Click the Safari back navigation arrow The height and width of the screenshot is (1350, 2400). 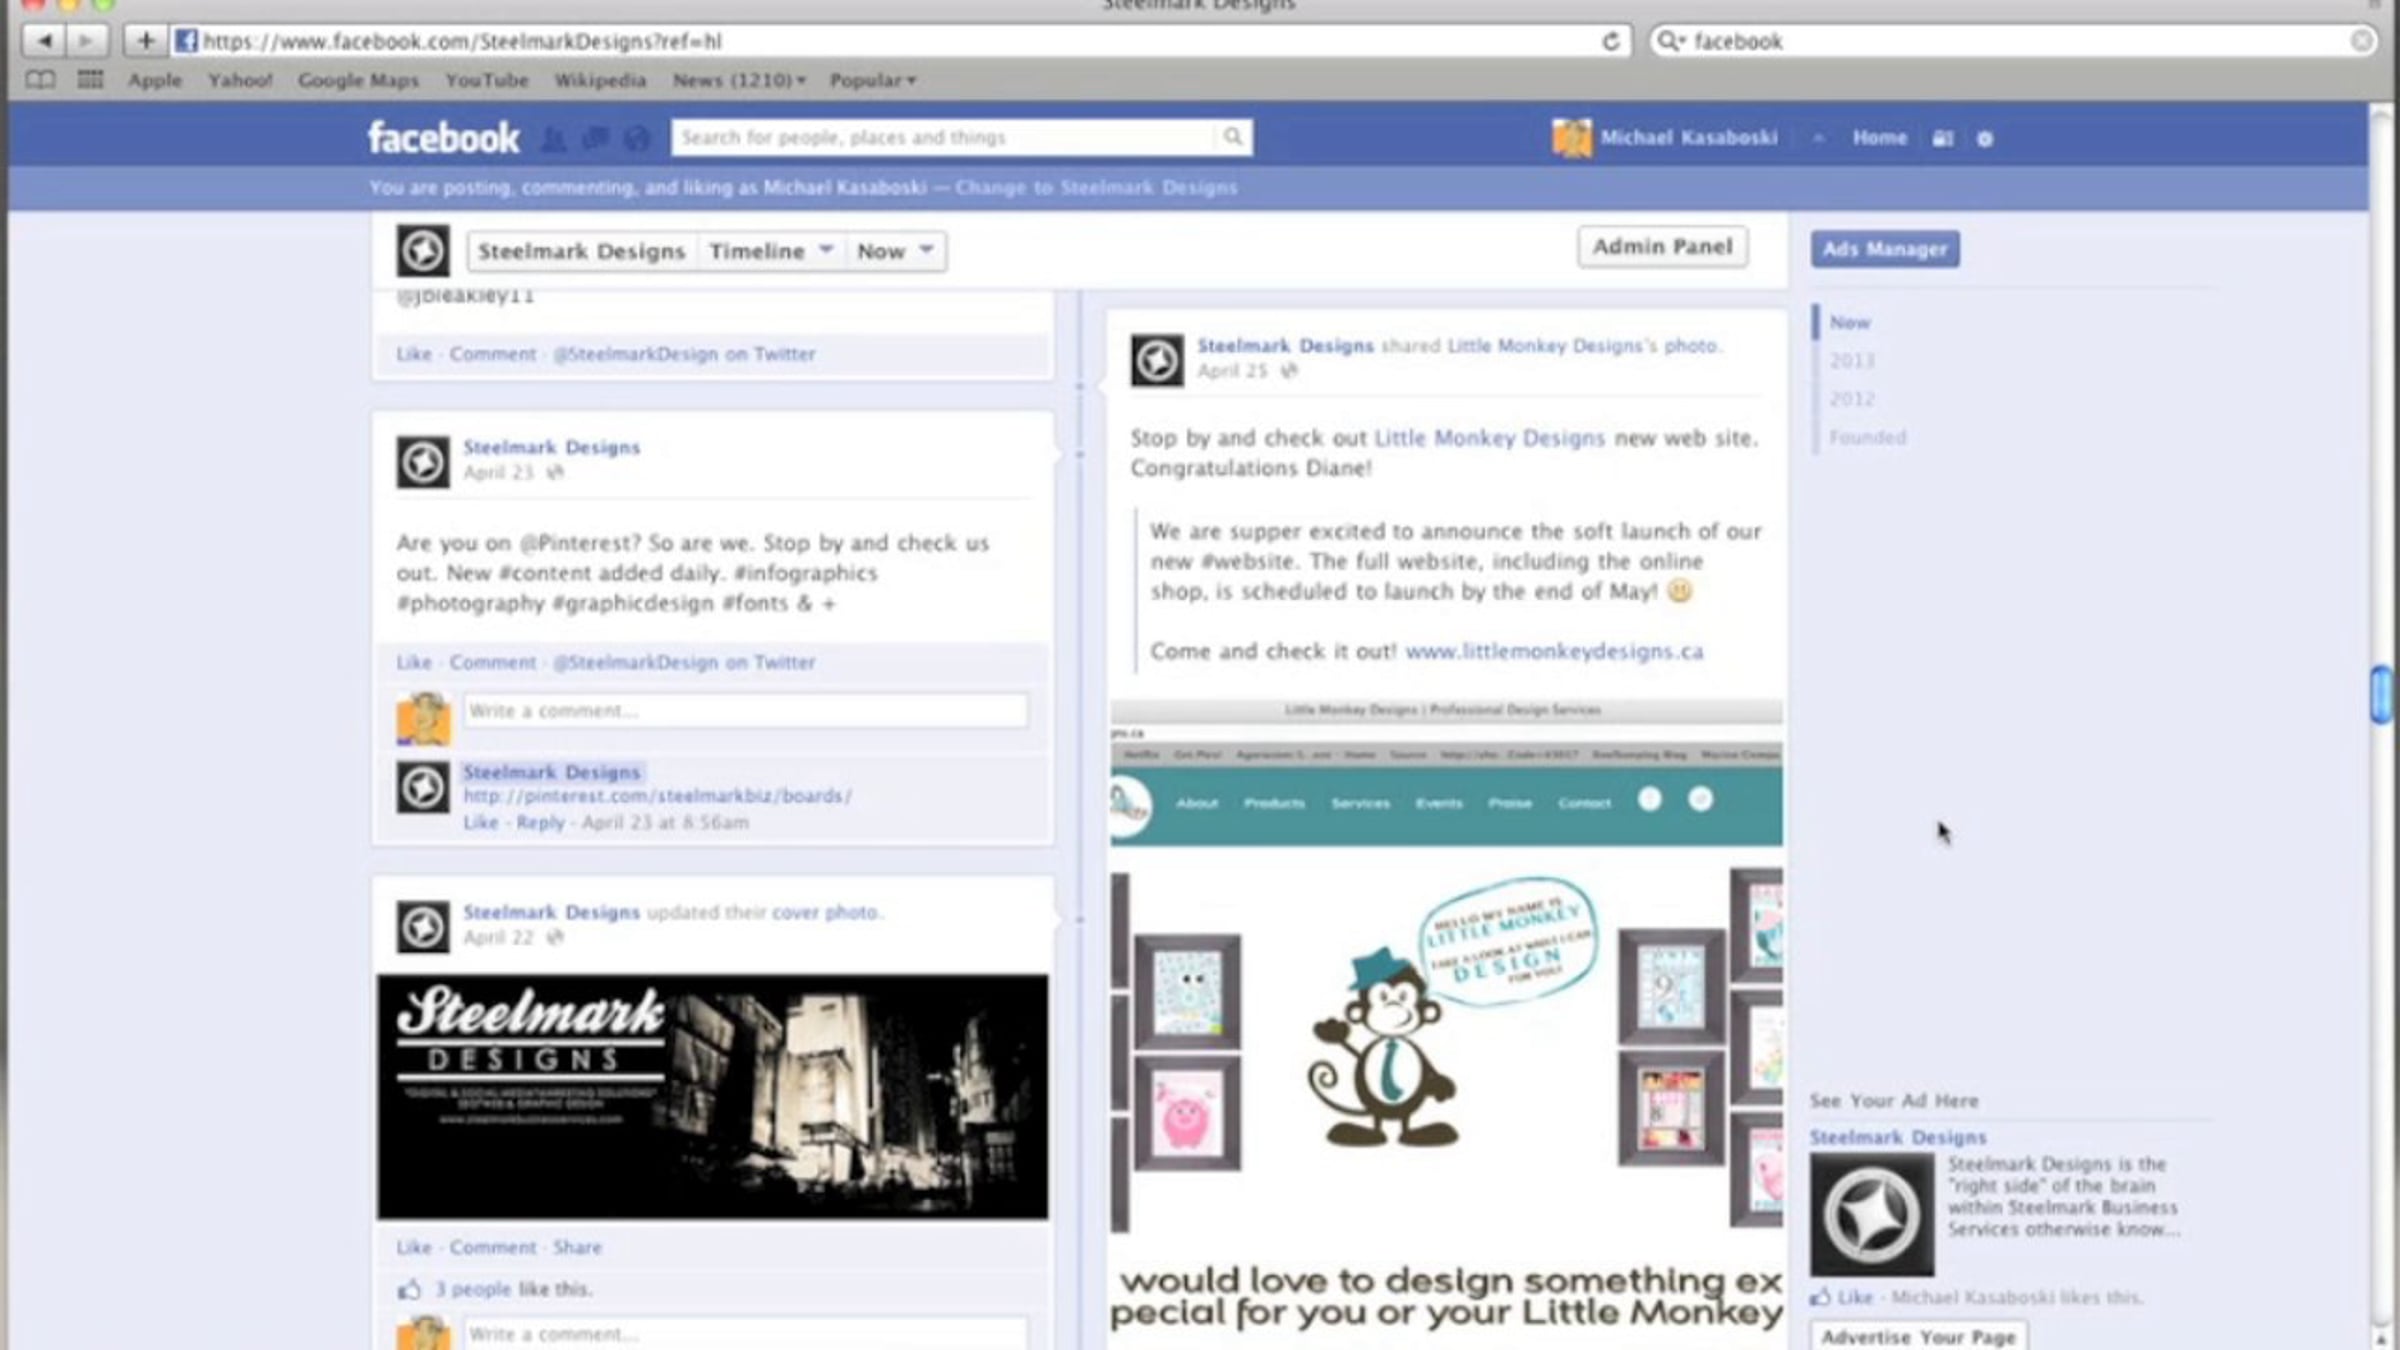(44, 41)
